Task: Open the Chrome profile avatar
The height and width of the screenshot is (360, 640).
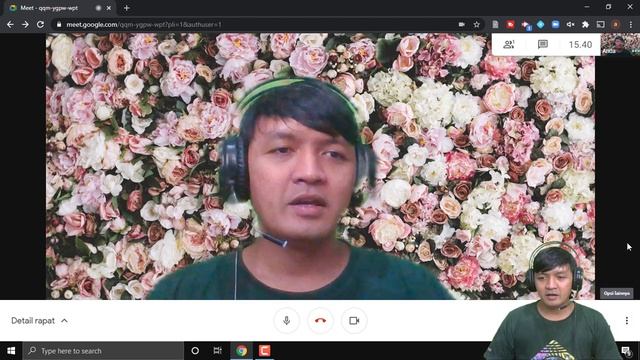Action: (x=616, y=24)
